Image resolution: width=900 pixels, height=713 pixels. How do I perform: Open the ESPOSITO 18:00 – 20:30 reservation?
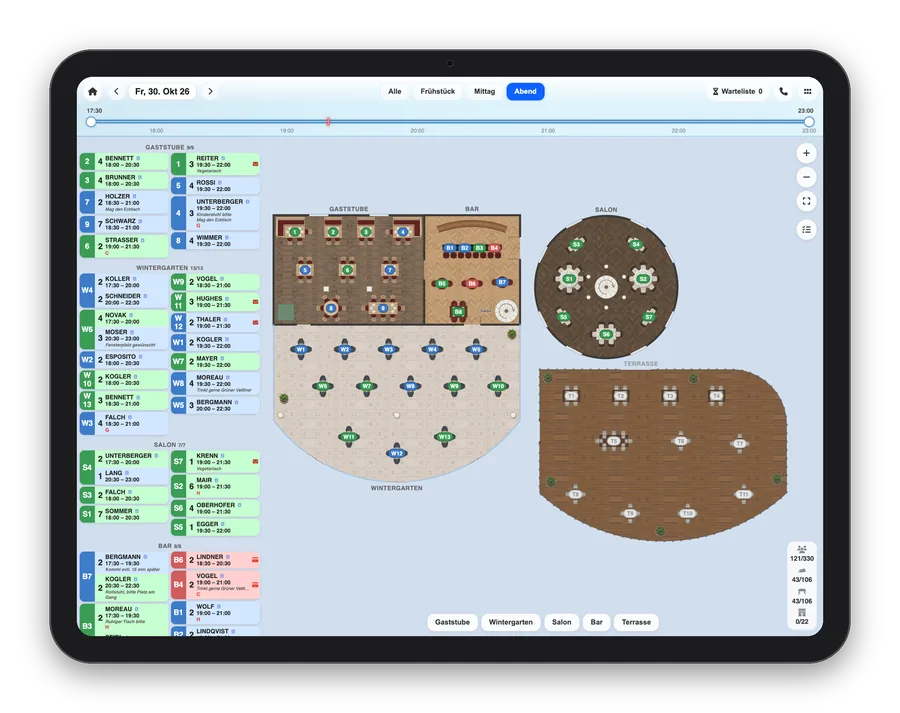coord(125,360)
